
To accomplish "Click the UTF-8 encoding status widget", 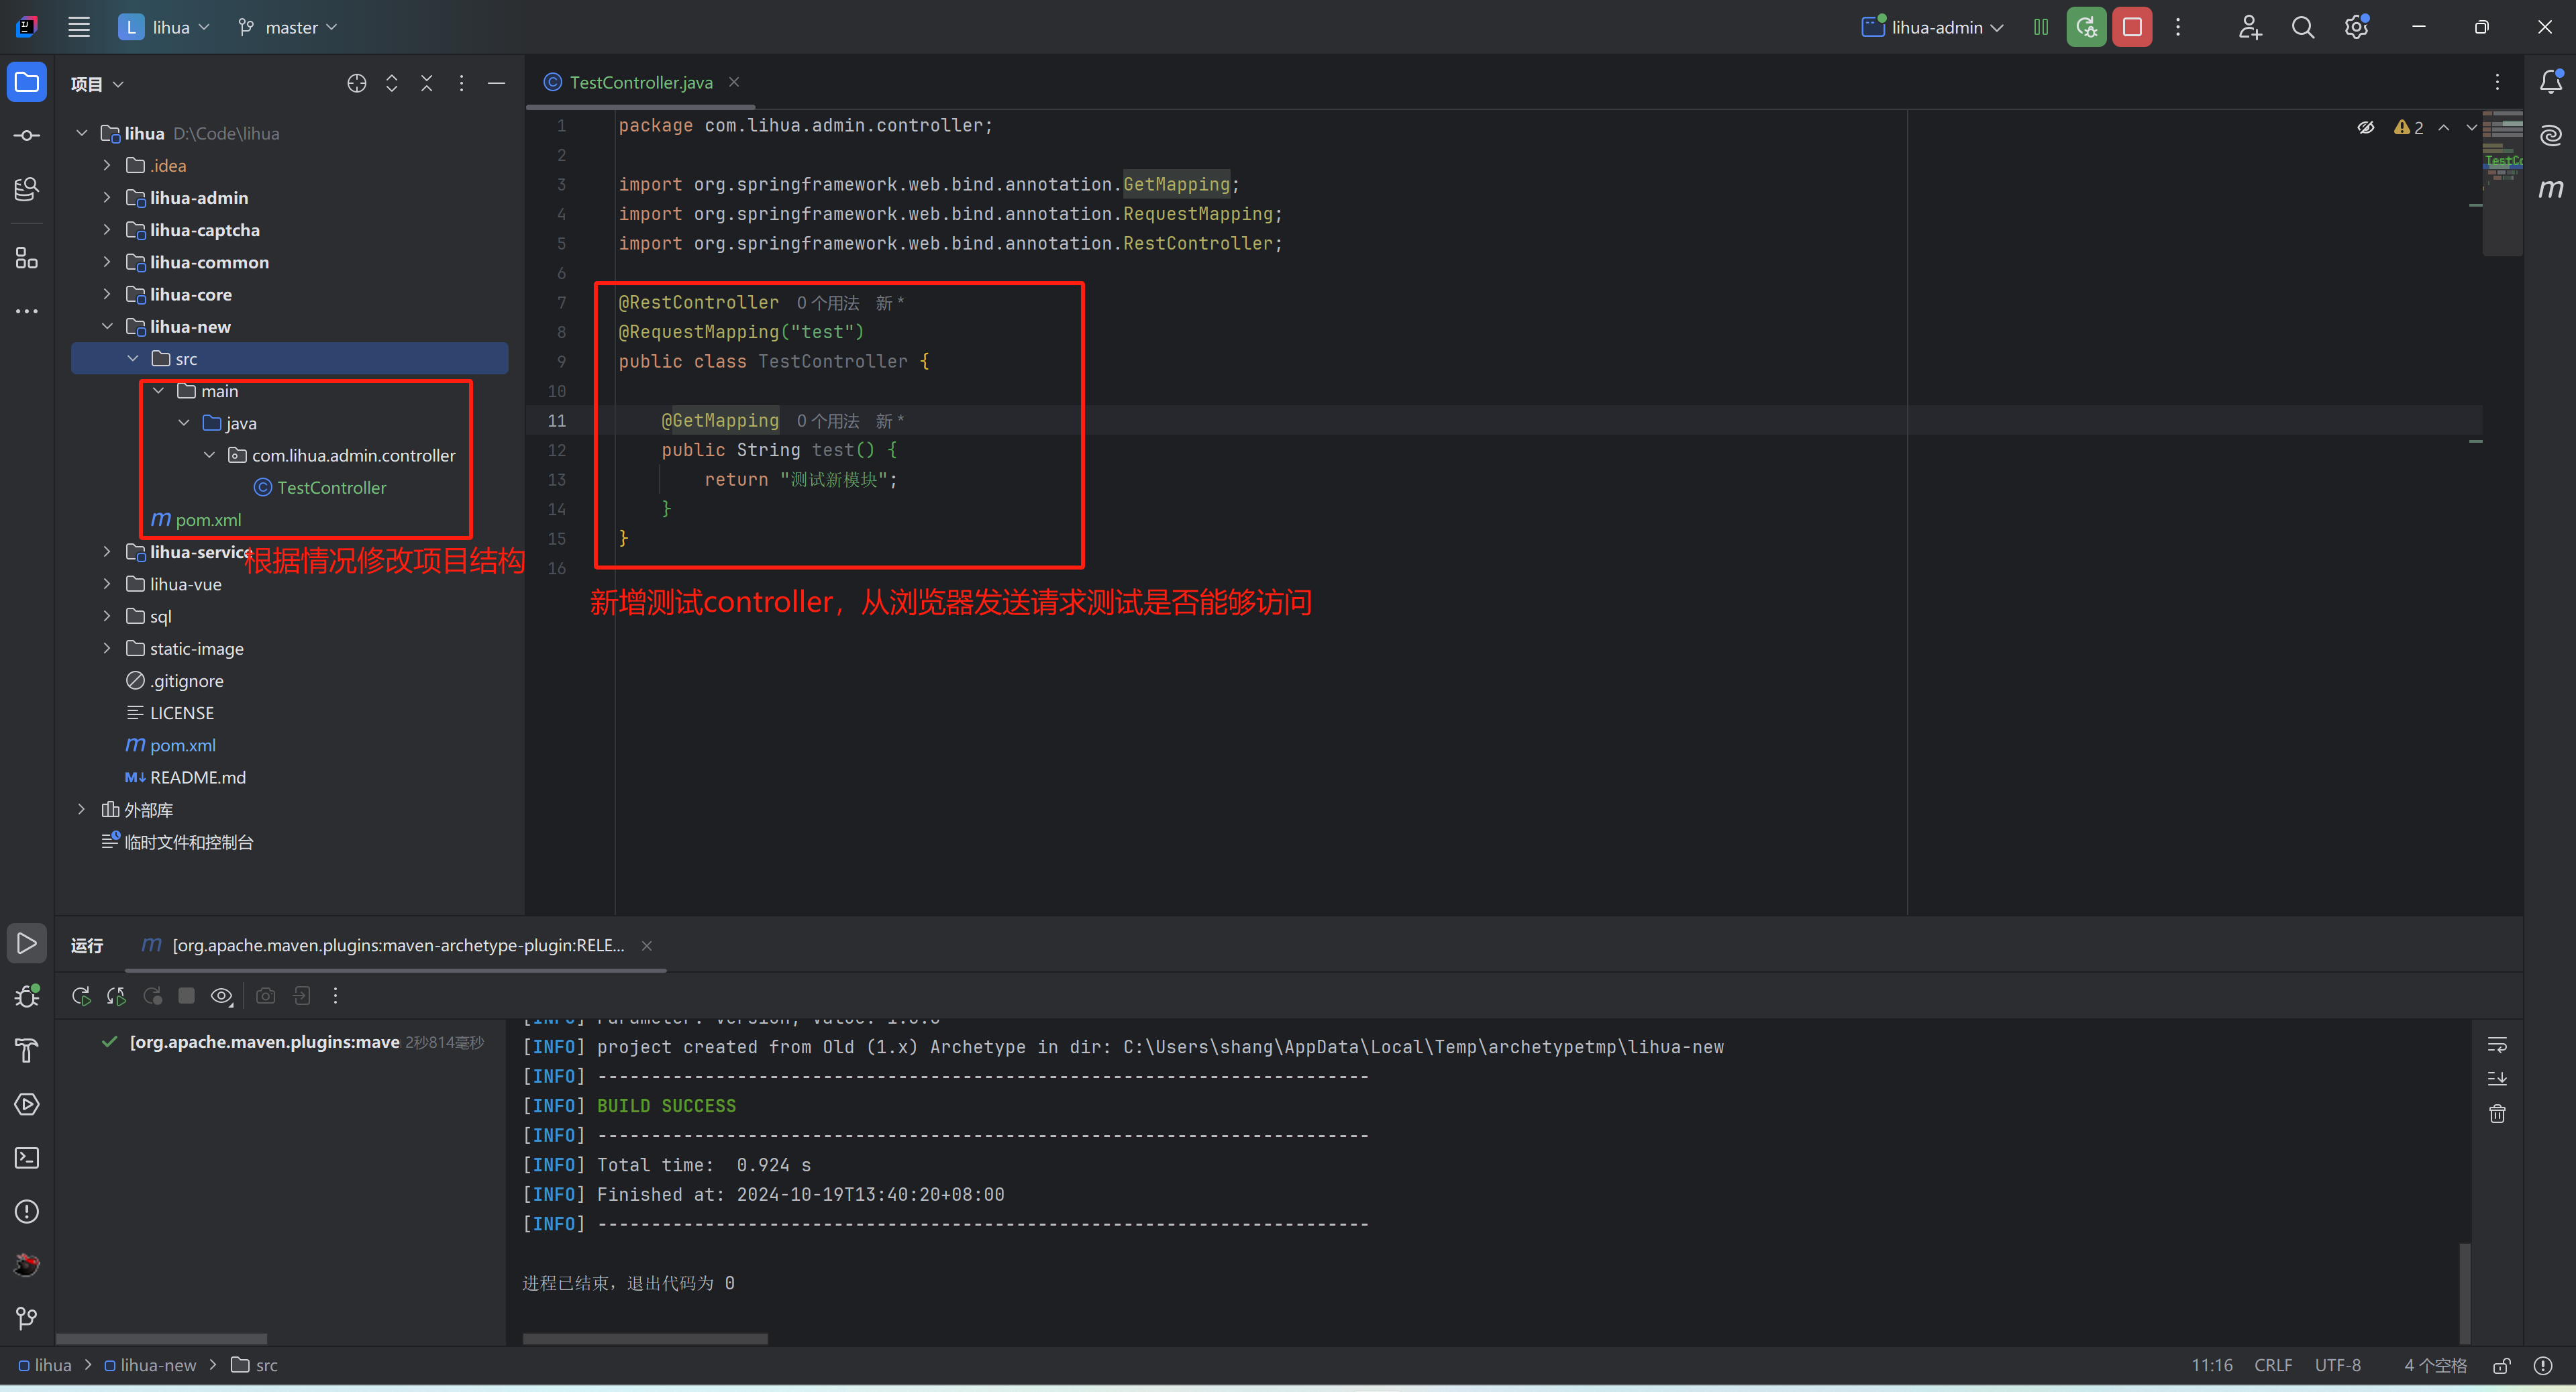I will coord(2337,1366).
